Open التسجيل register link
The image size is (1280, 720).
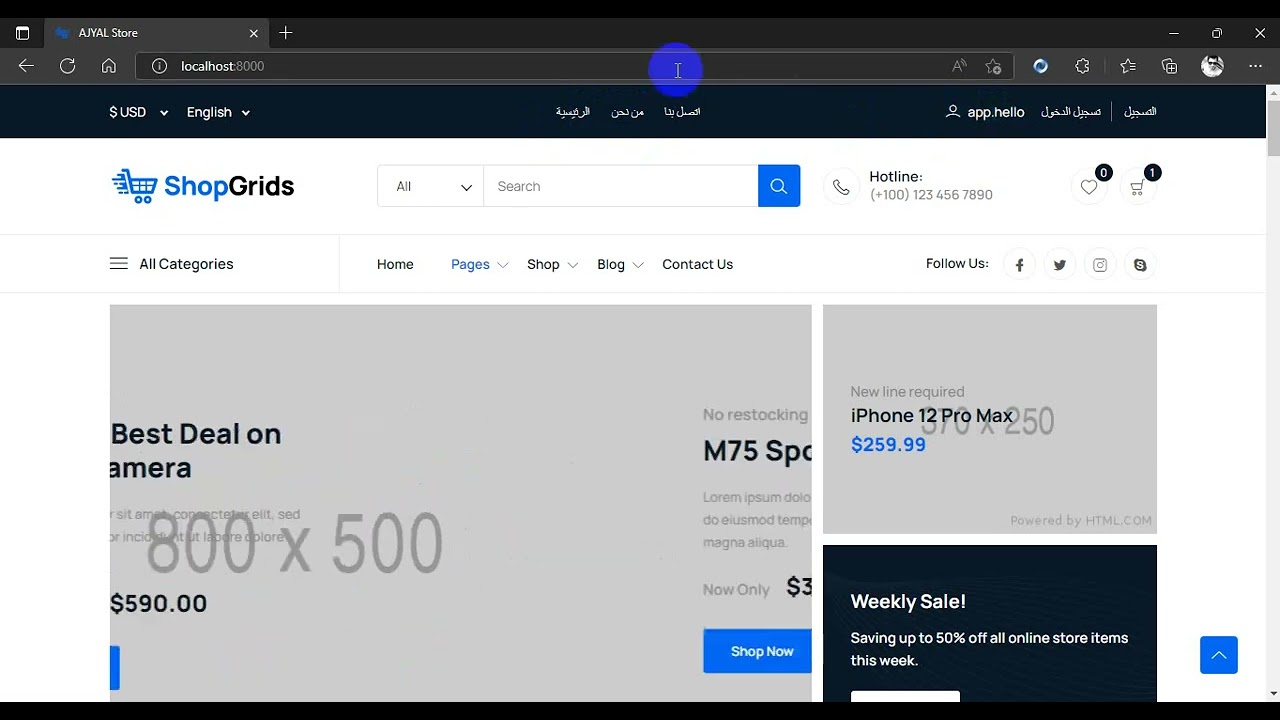1140,112
